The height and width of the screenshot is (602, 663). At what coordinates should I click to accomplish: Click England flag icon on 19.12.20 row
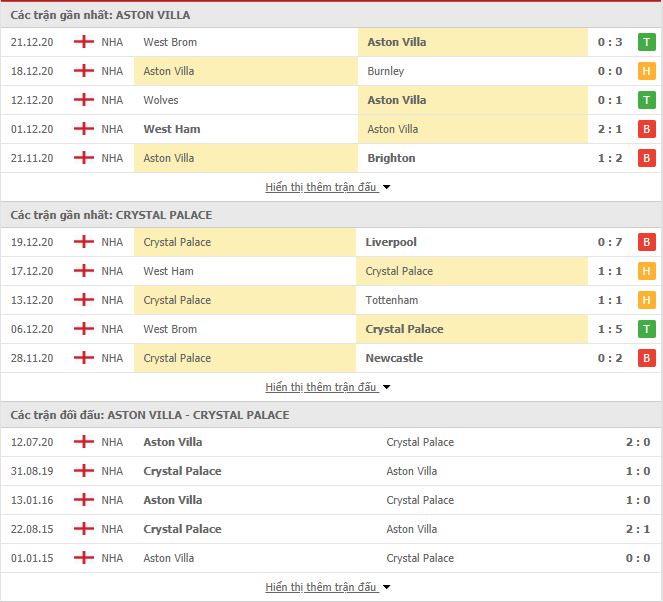tap(84, 242)
